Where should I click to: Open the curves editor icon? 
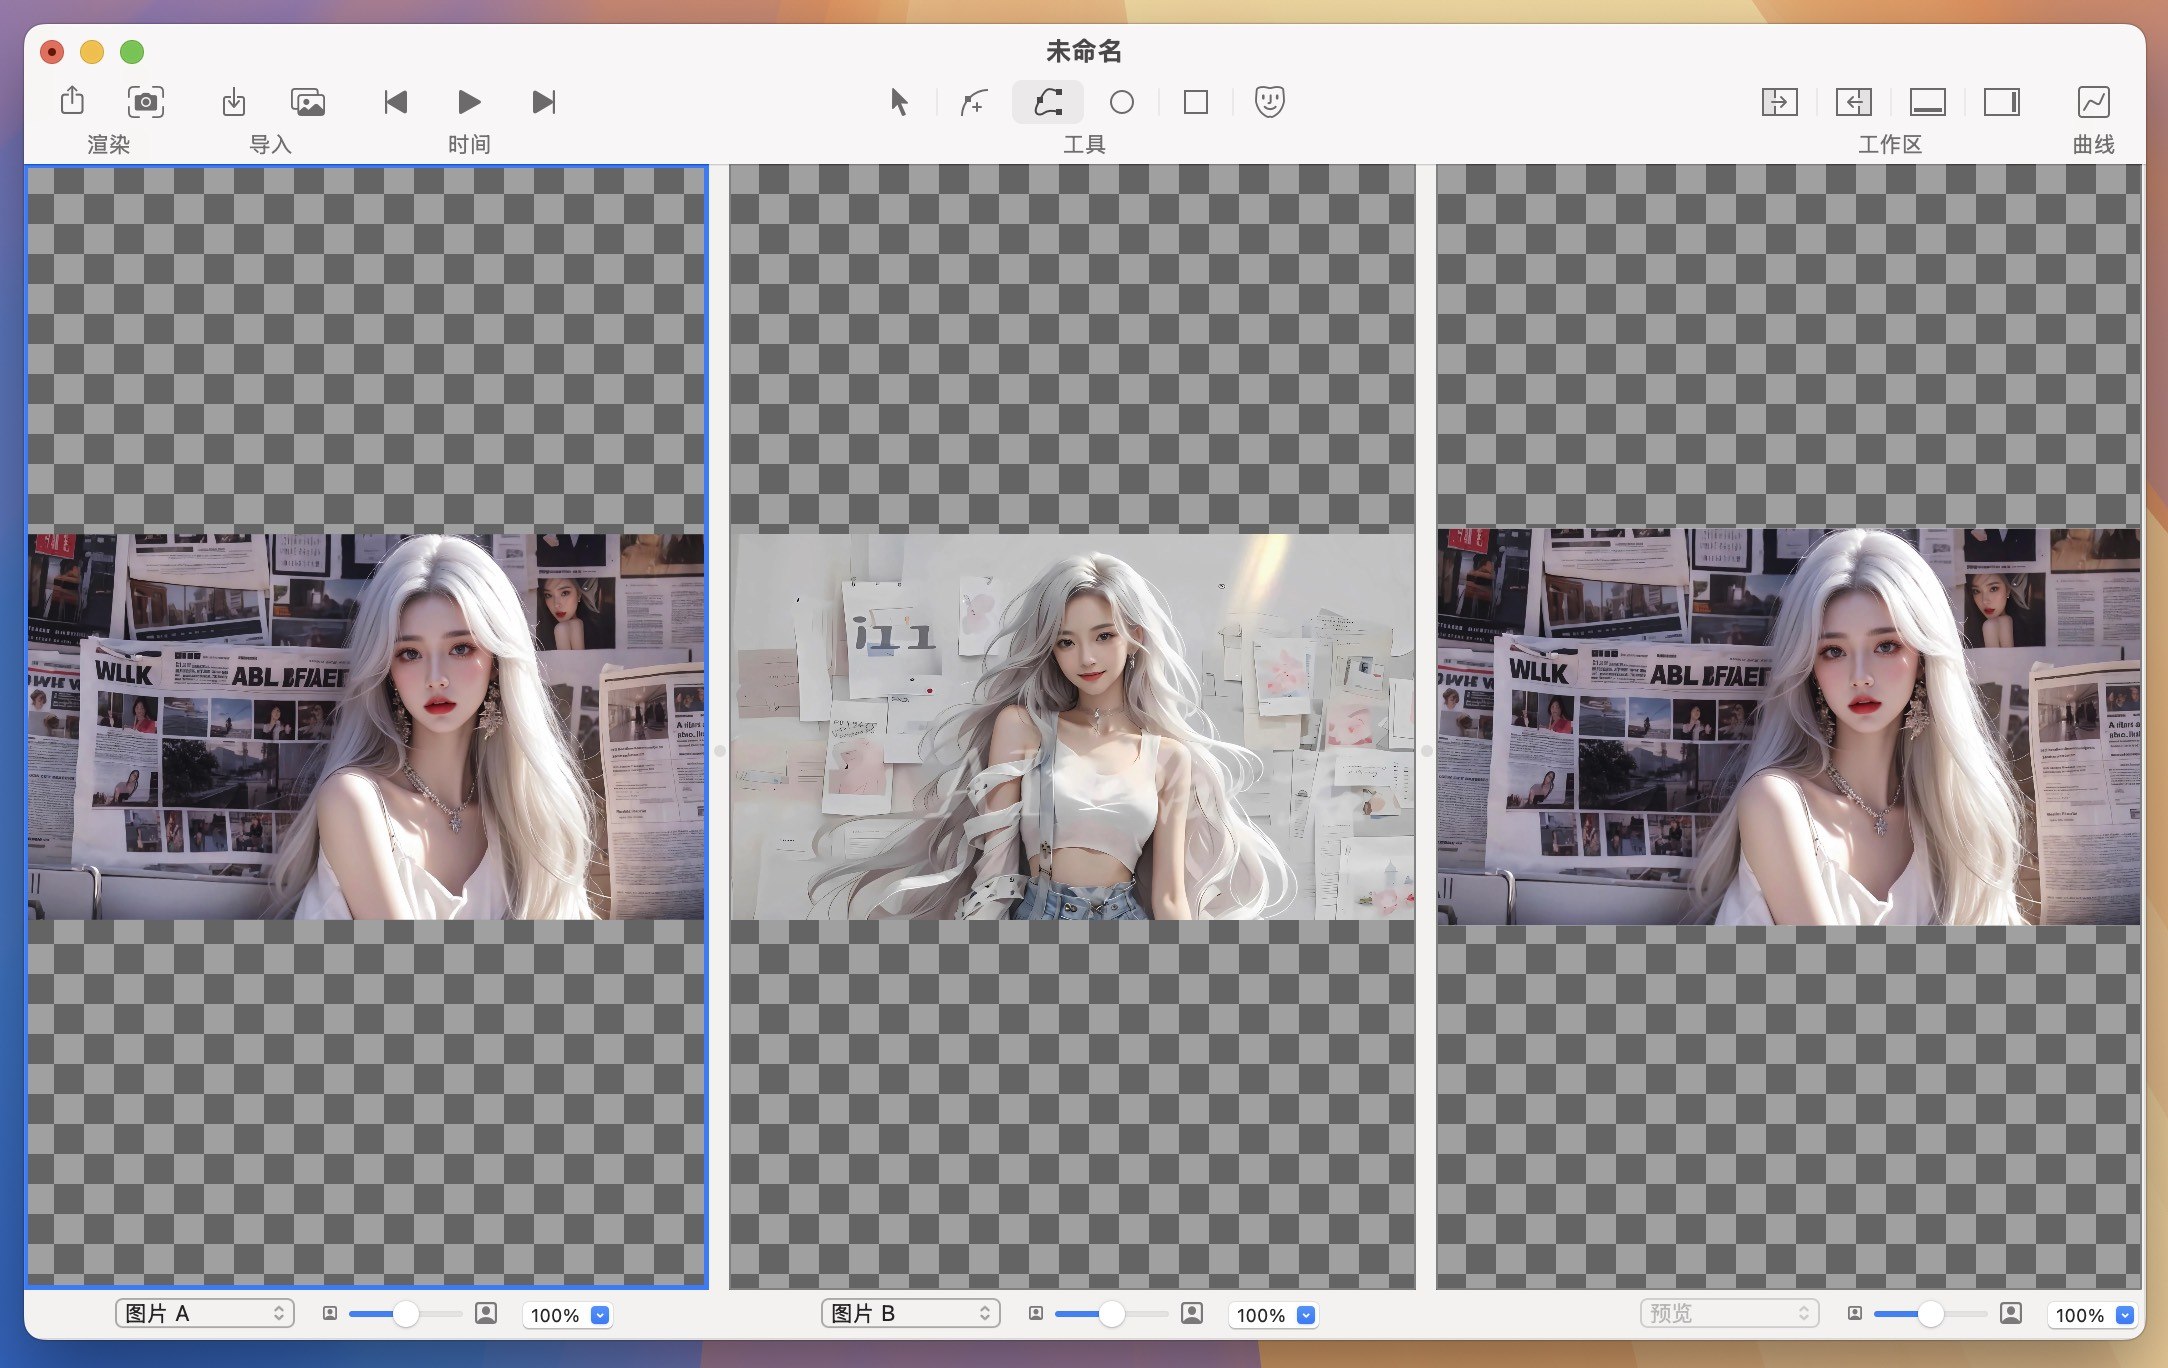click(x=2093, y=101)
